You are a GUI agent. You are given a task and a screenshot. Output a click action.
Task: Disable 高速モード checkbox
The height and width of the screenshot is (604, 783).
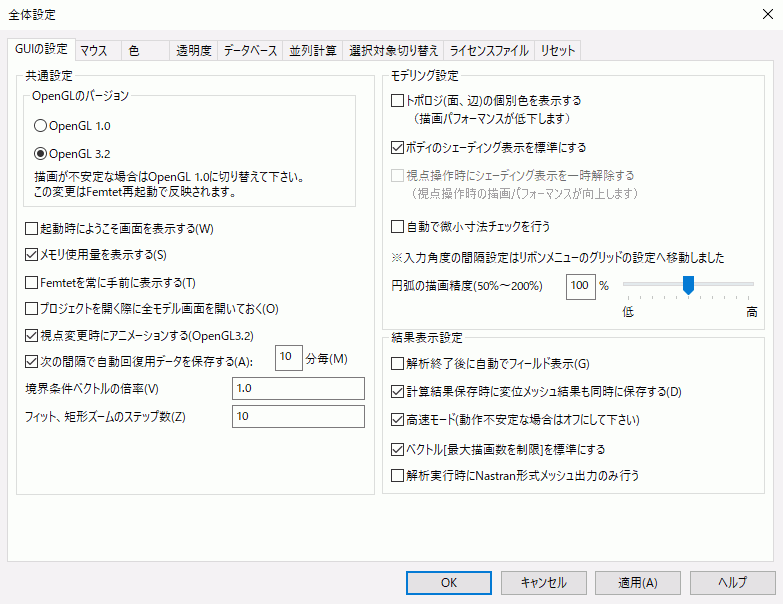click(x=398, y=419)
